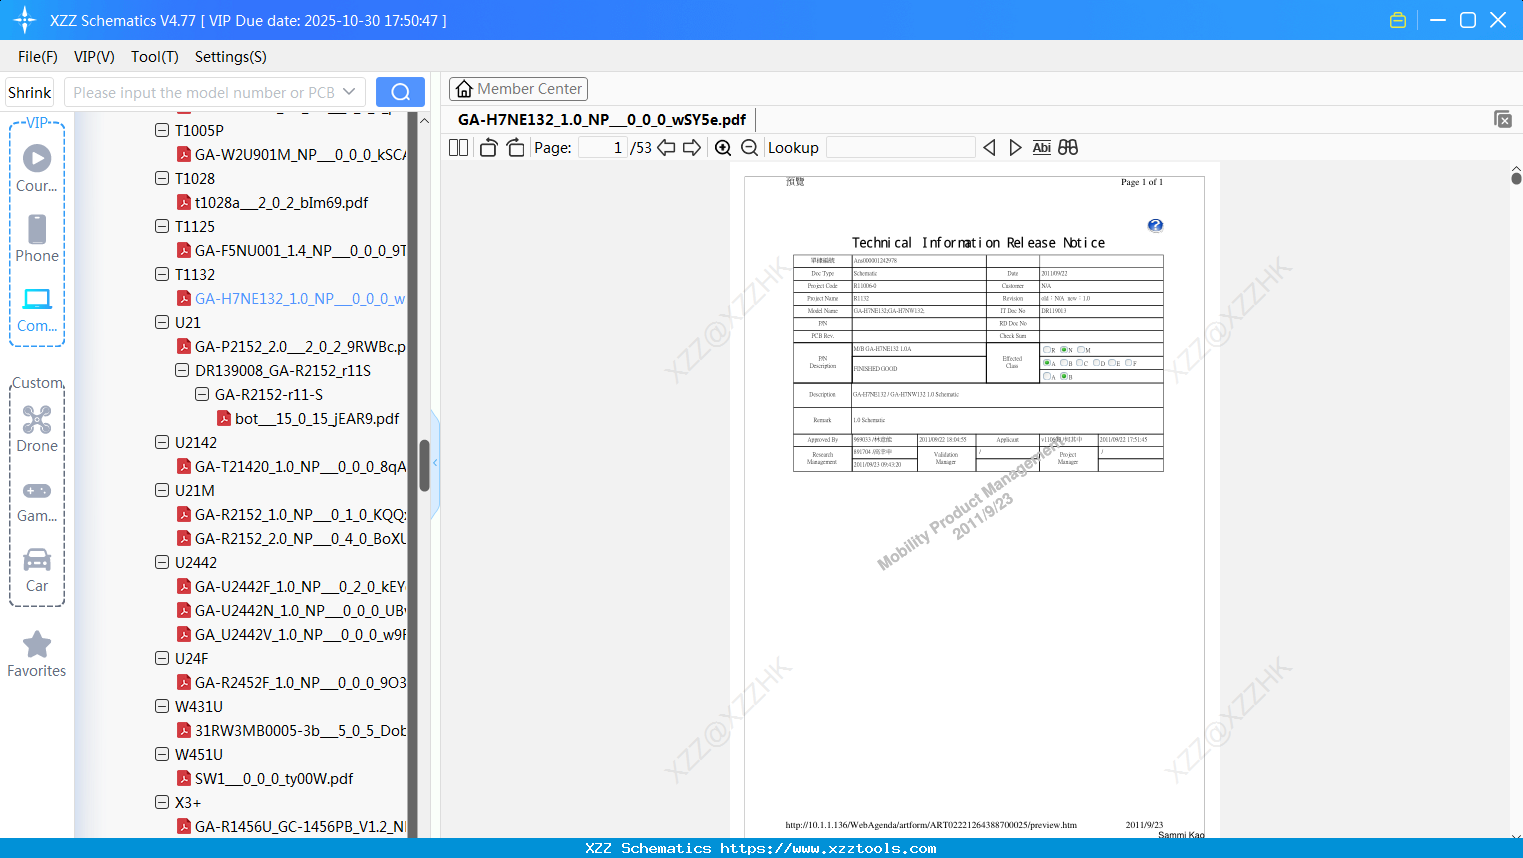The height and width of the screenshot is (858, 1523).
Task: Click the model number search field
Action: (x=204, y=92)
